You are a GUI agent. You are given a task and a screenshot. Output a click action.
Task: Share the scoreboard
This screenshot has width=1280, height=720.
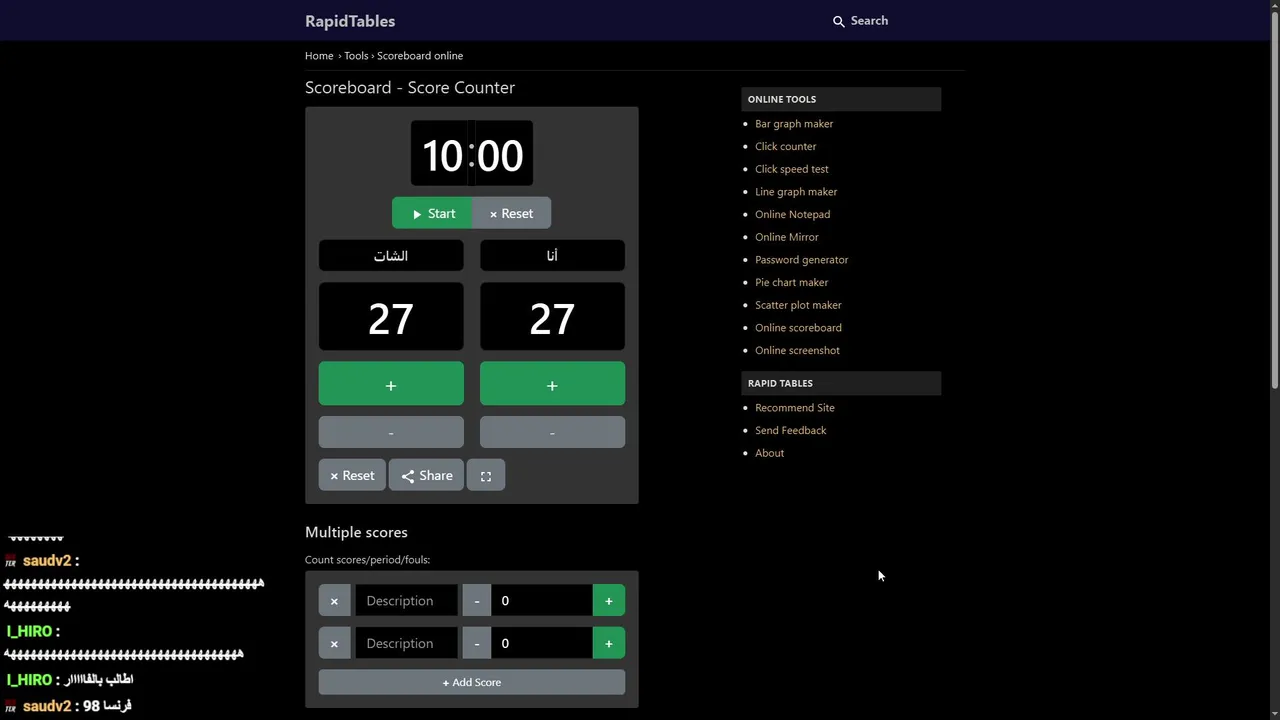427,476
